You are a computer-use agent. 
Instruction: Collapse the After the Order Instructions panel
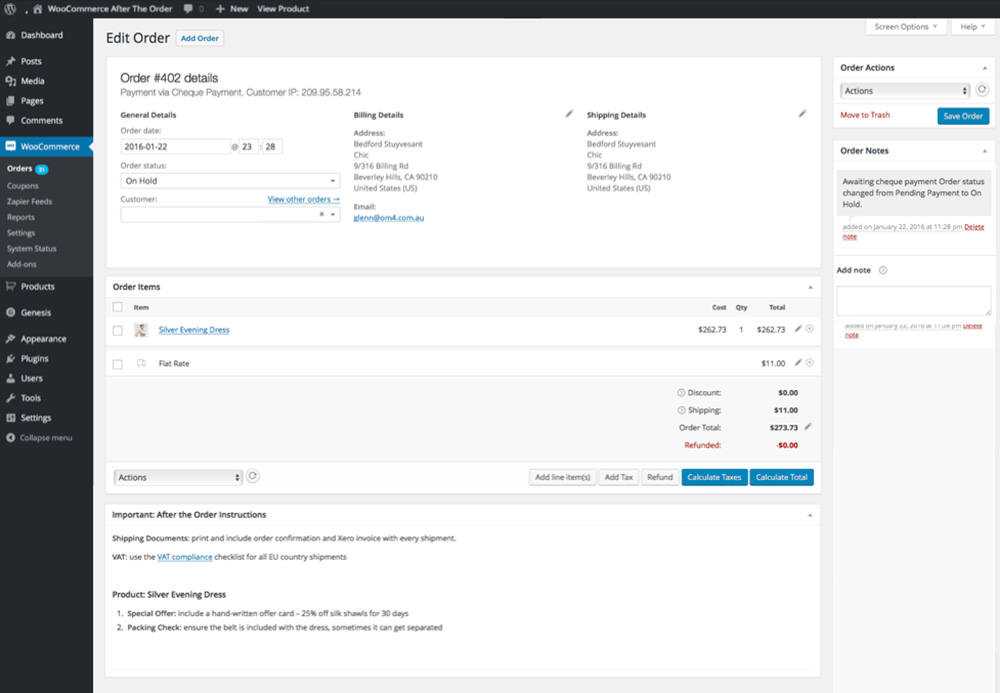[x=811, y=514]
